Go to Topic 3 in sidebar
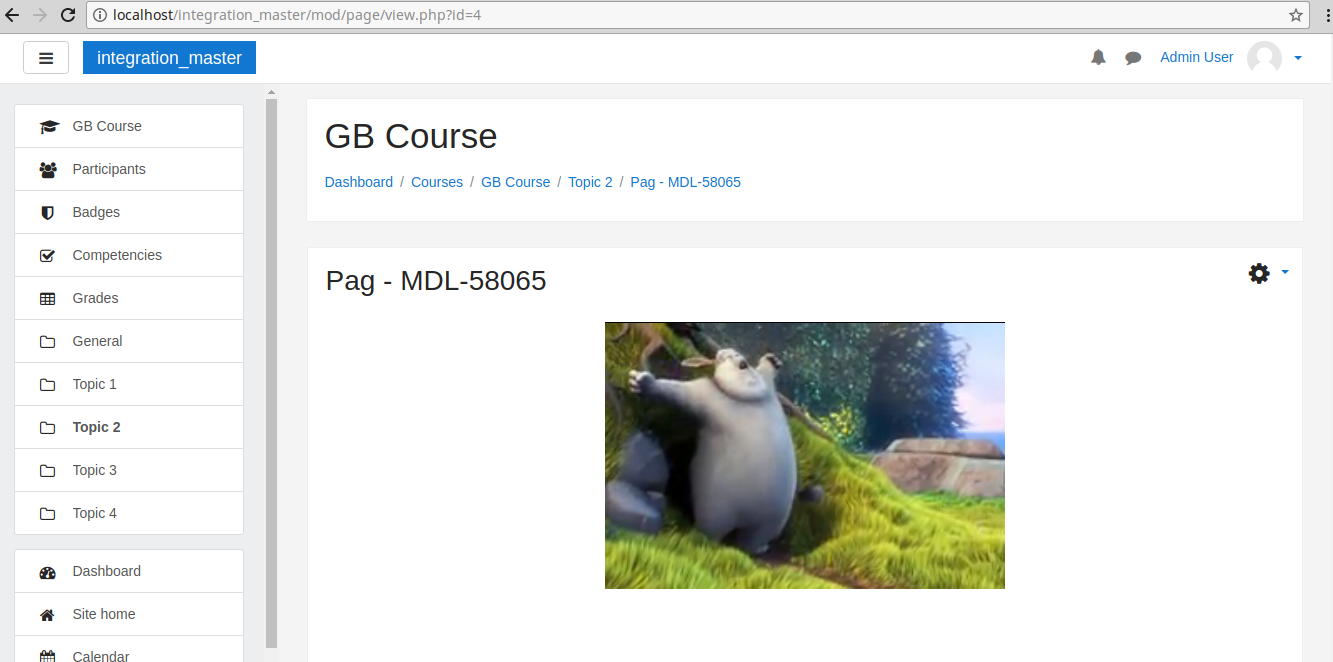The height and width of the screenshot is (662, 1333). [x=129, y=470]
